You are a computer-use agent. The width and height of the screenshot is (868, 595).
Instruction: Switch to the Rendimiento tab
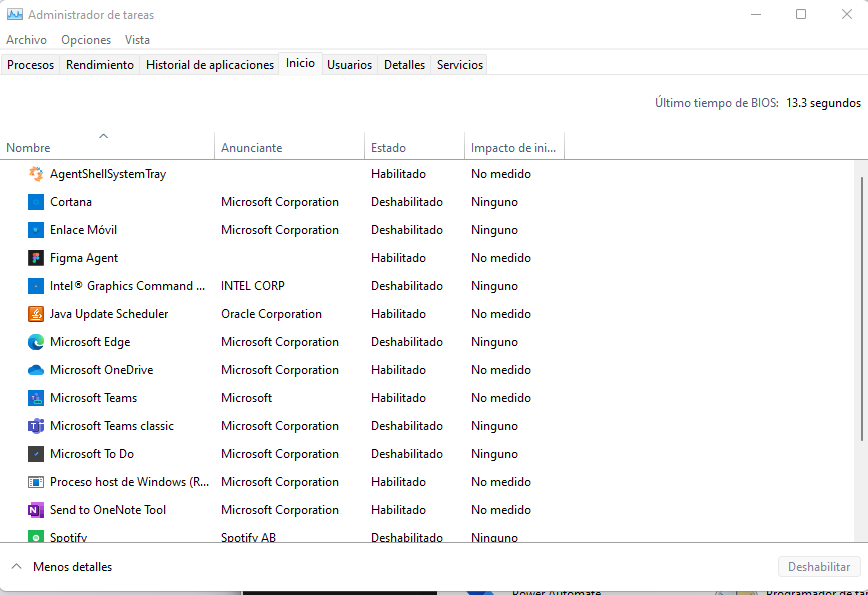[100, 65]
